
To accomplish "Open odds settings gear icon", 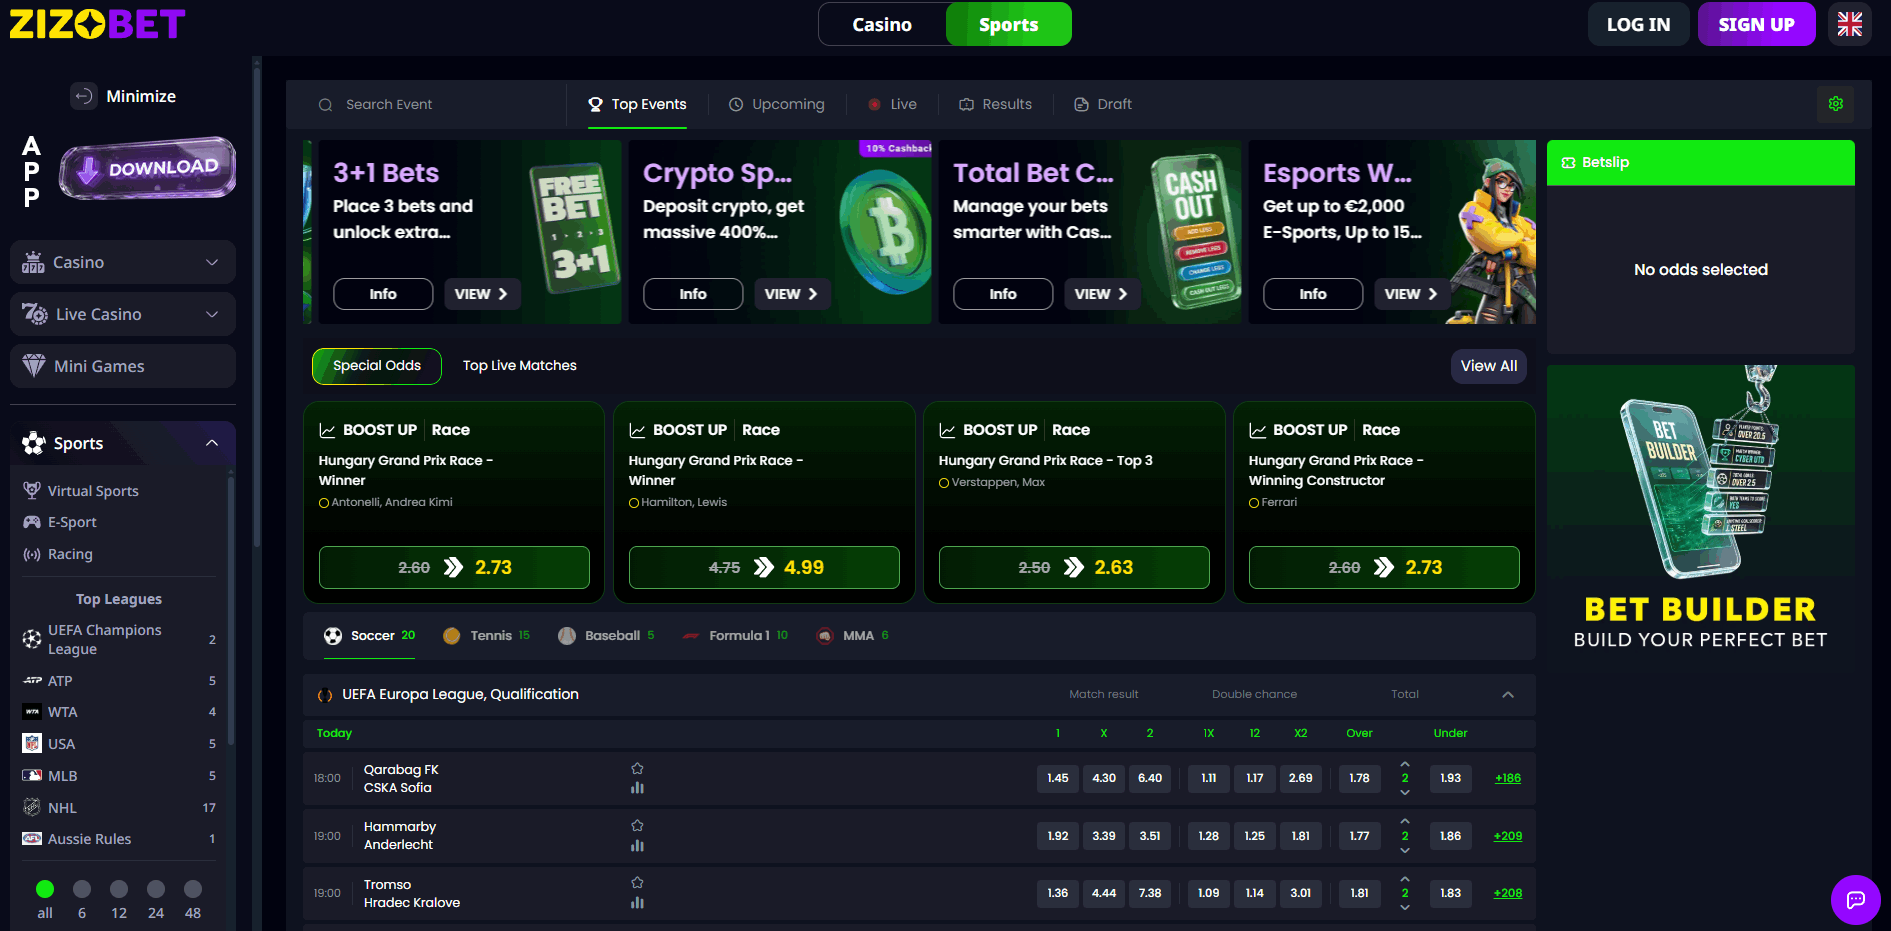I will [x=1835, y=104].
